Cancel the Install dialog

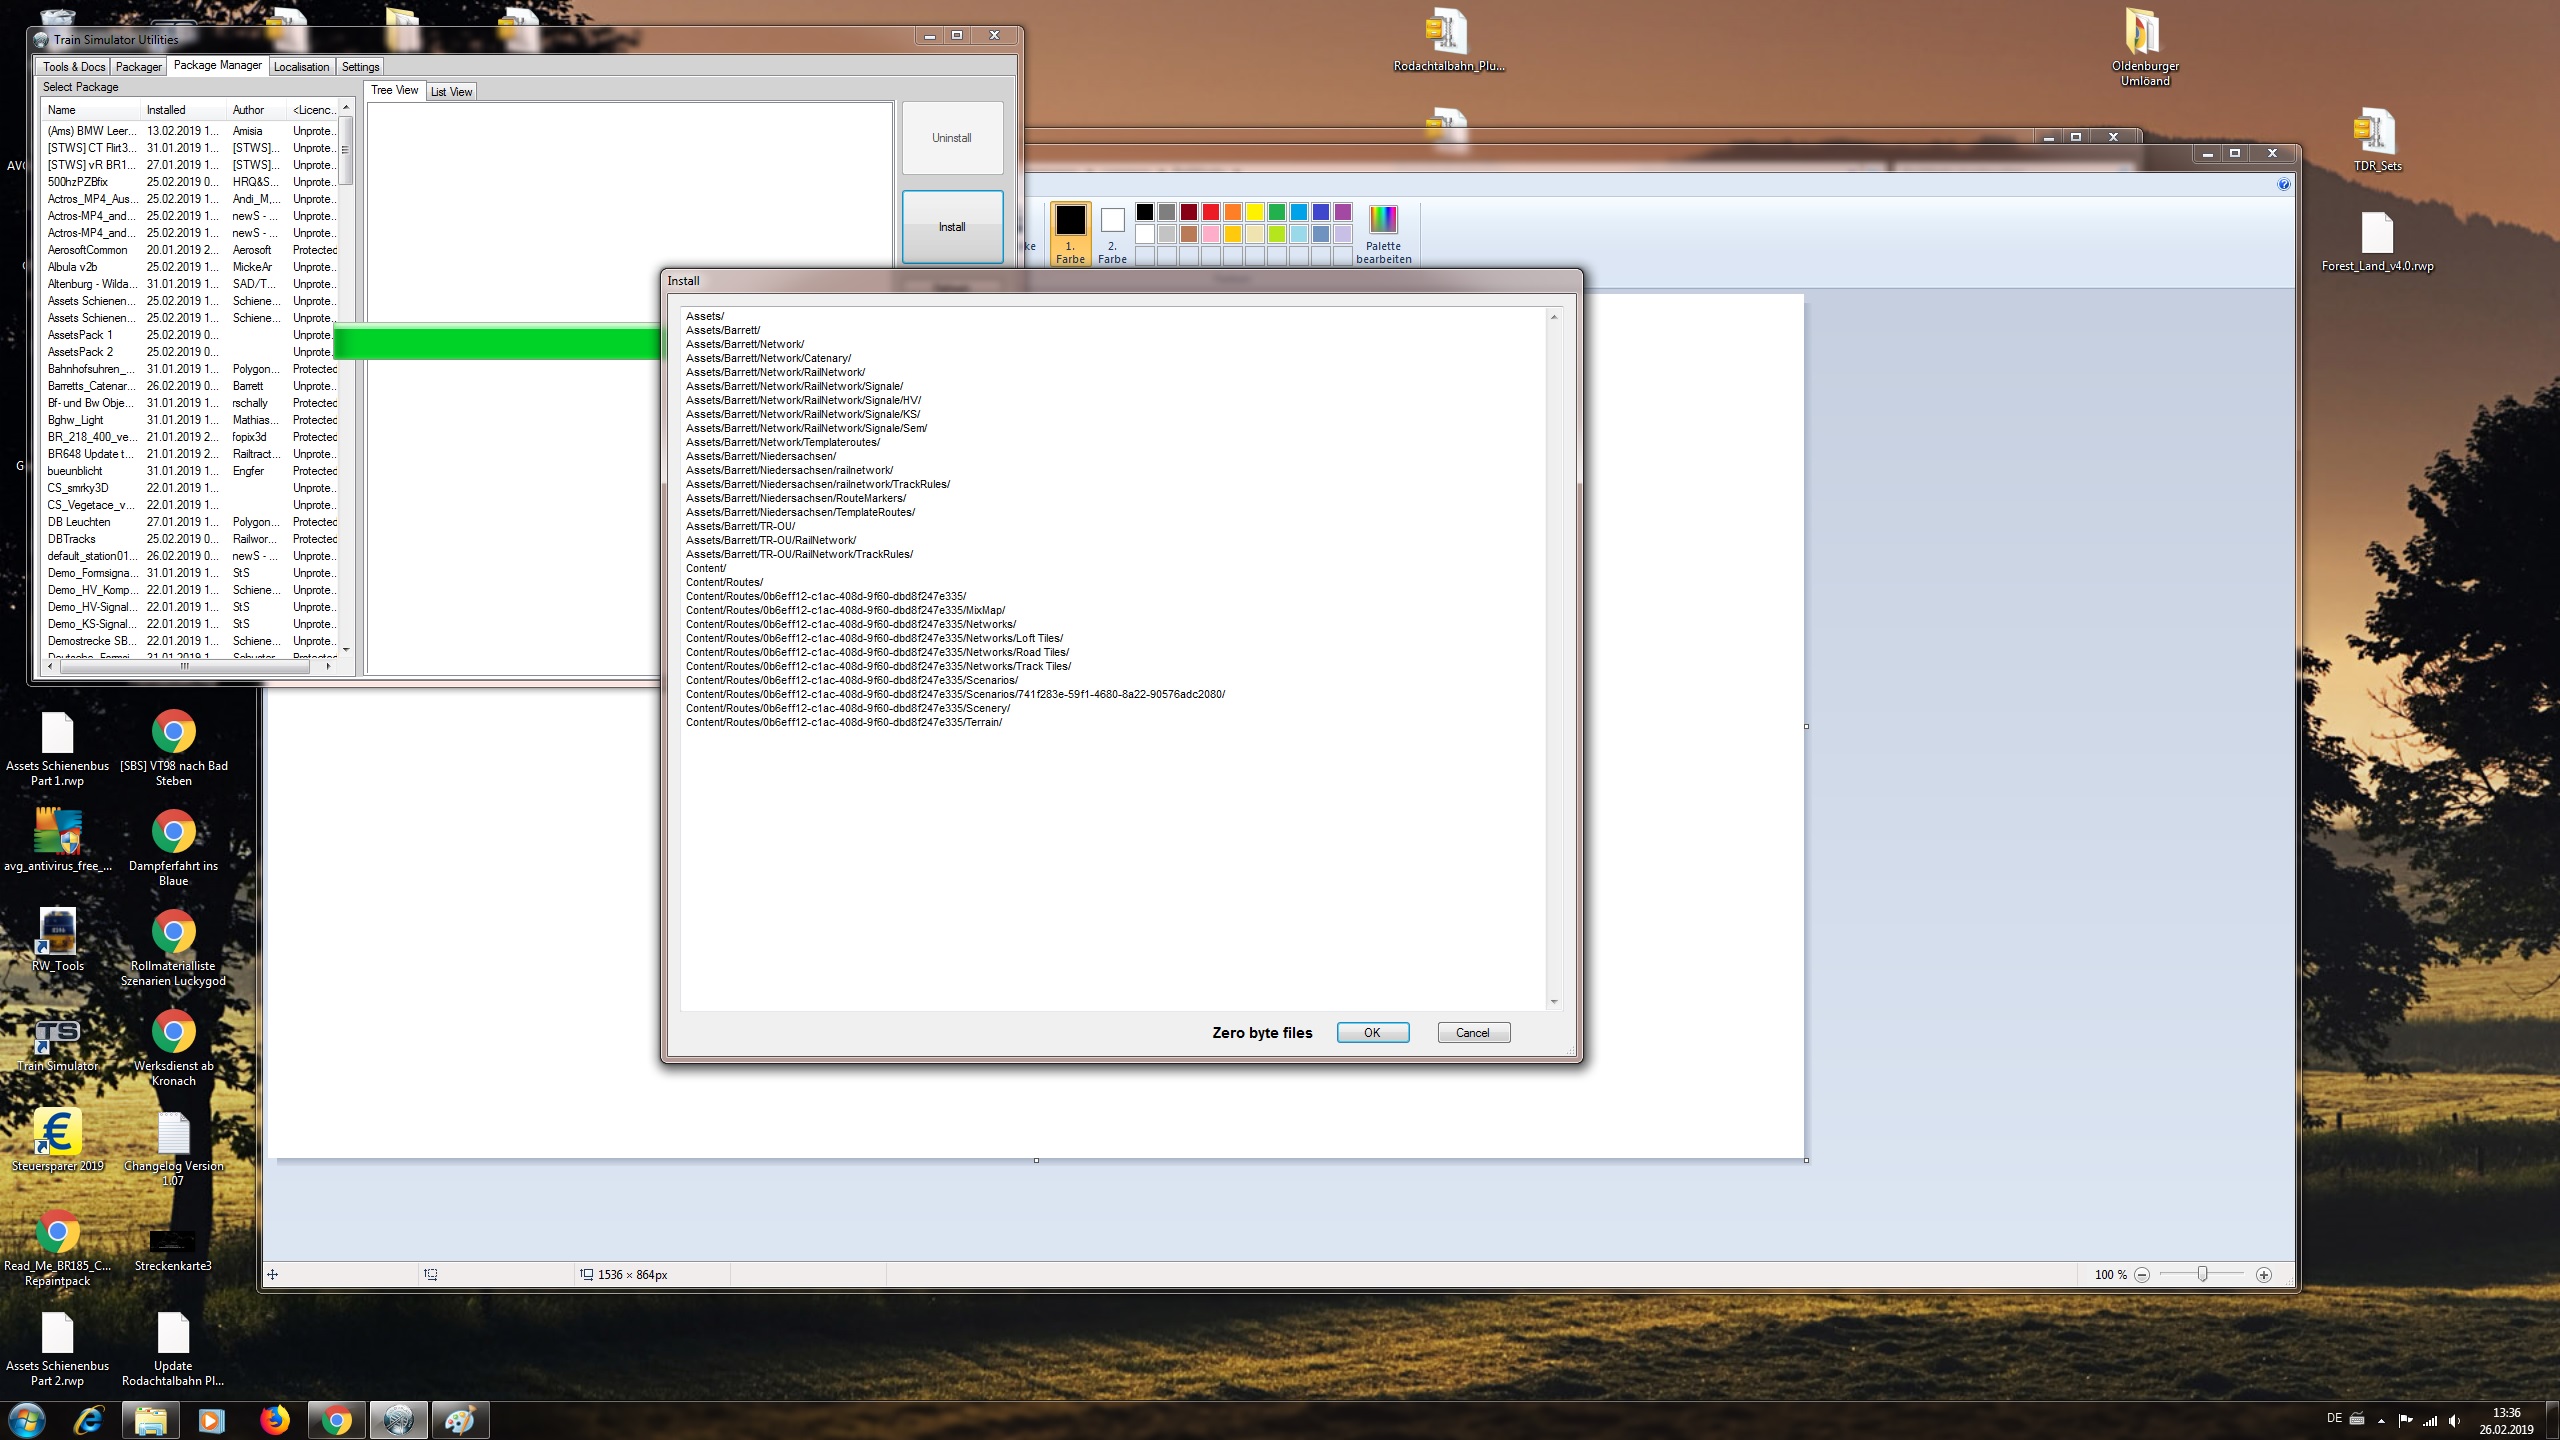pos(1472,1033)
